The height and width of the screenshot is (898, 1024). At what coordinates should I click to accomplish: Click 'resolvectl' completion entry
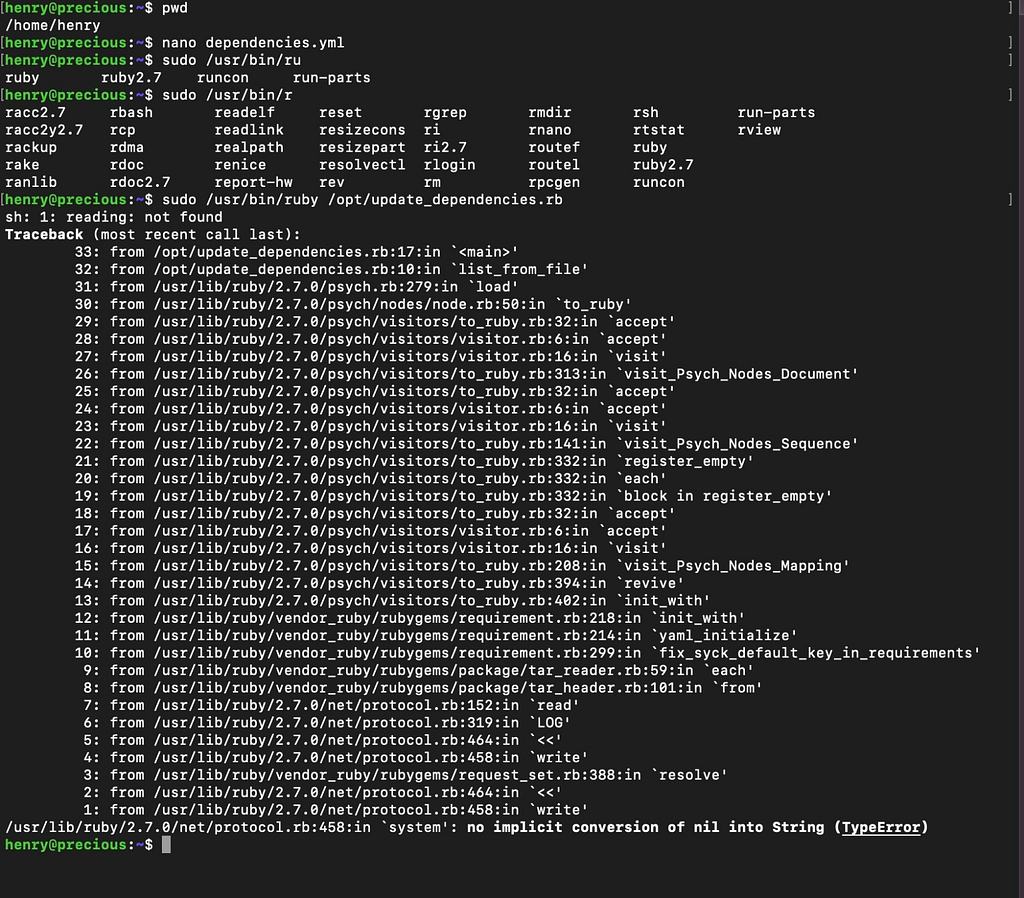click(x=362, y=165)
